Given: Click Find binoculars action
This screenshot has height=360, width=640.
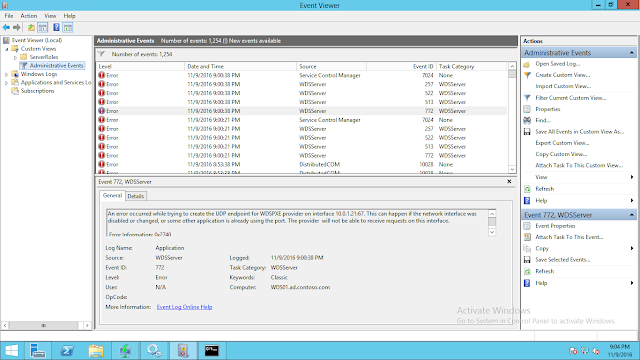Looking at the screenshot, I should (x=542, y=120).
